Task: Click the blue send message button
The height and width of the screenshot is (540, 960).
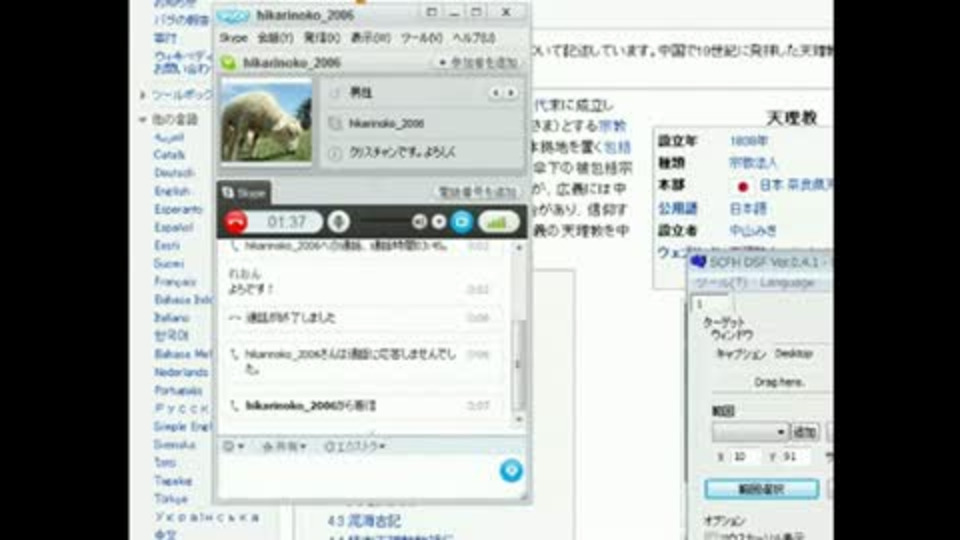Action: [511, 470]
